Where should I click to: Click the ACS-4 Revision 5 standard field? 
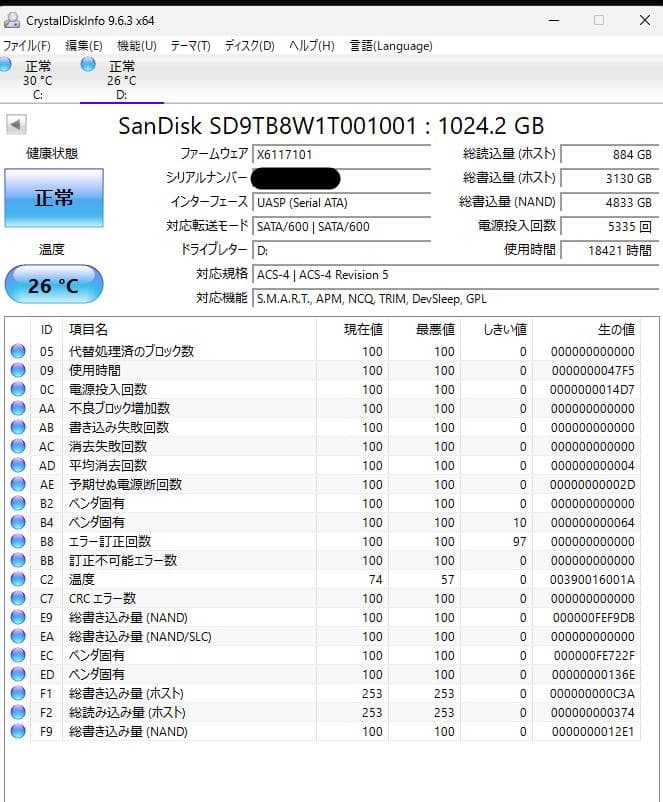(455, 275)
